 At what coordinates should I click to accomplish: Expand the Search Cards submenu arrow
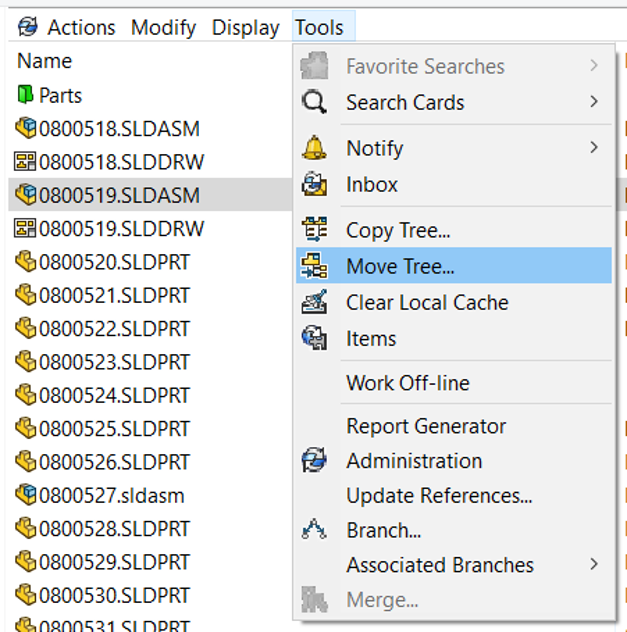[594, 102]
